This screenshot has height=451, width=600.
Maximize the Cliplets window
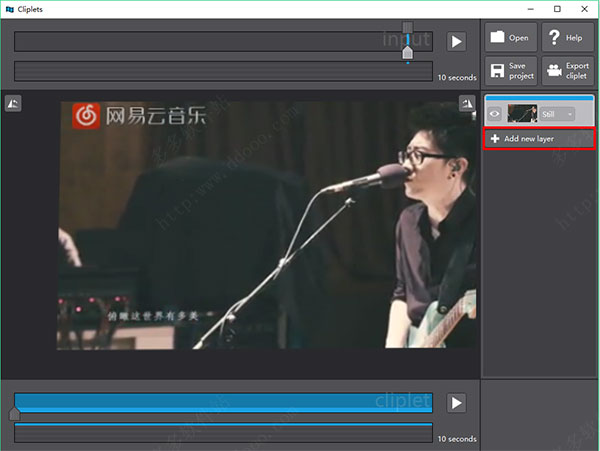click(x=557, y=9)
